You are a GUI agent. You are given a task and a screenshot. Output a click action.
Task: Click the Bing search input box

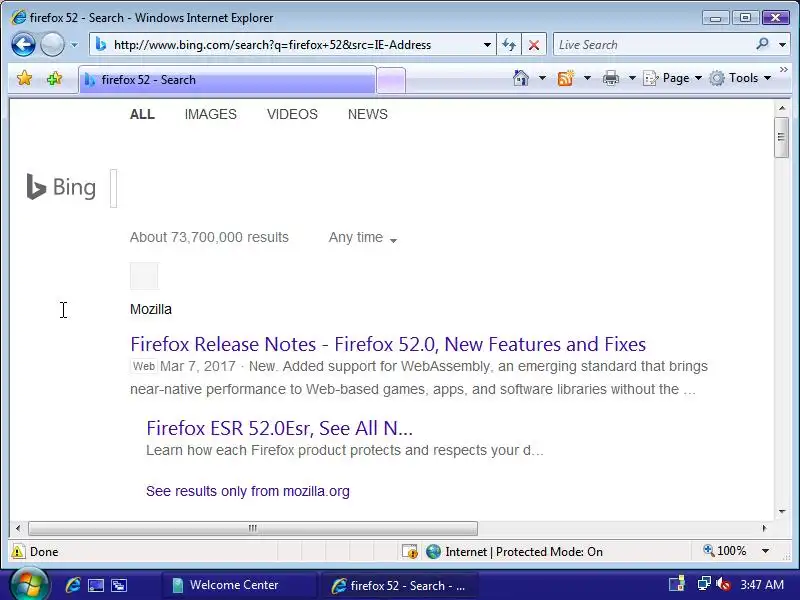[114, 188]
